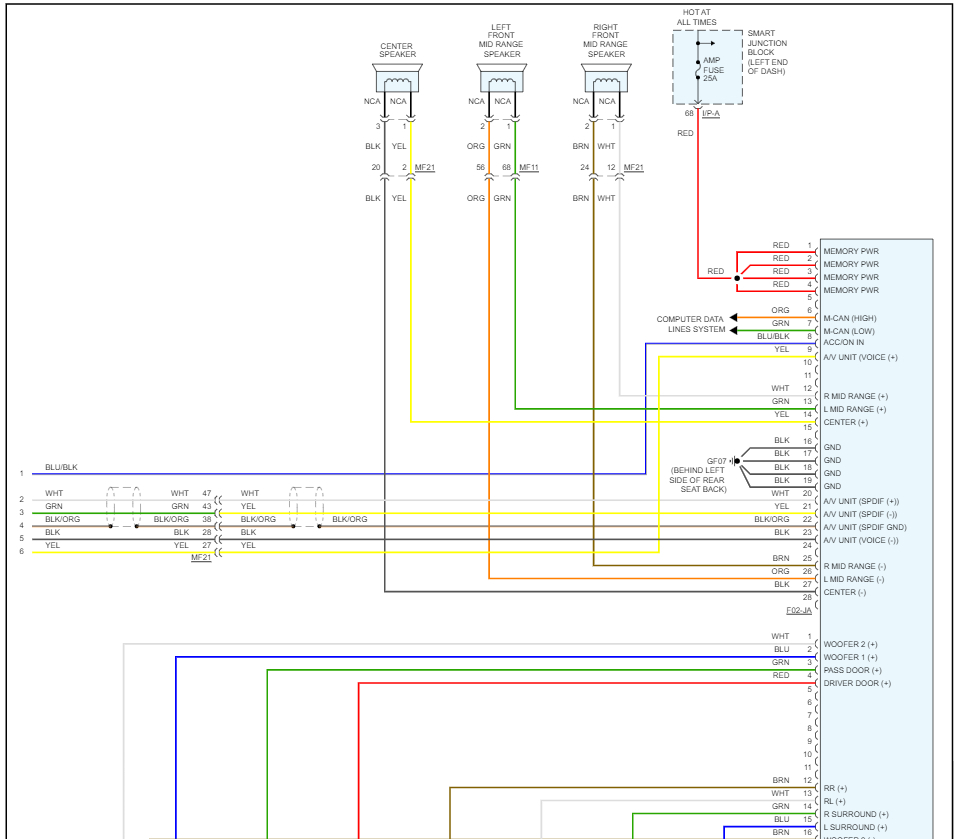This screenshot has width=959, height=839.
Task: Select the A/V UNIT (VOICE (-)) label
Action: (x=861, y=540)
